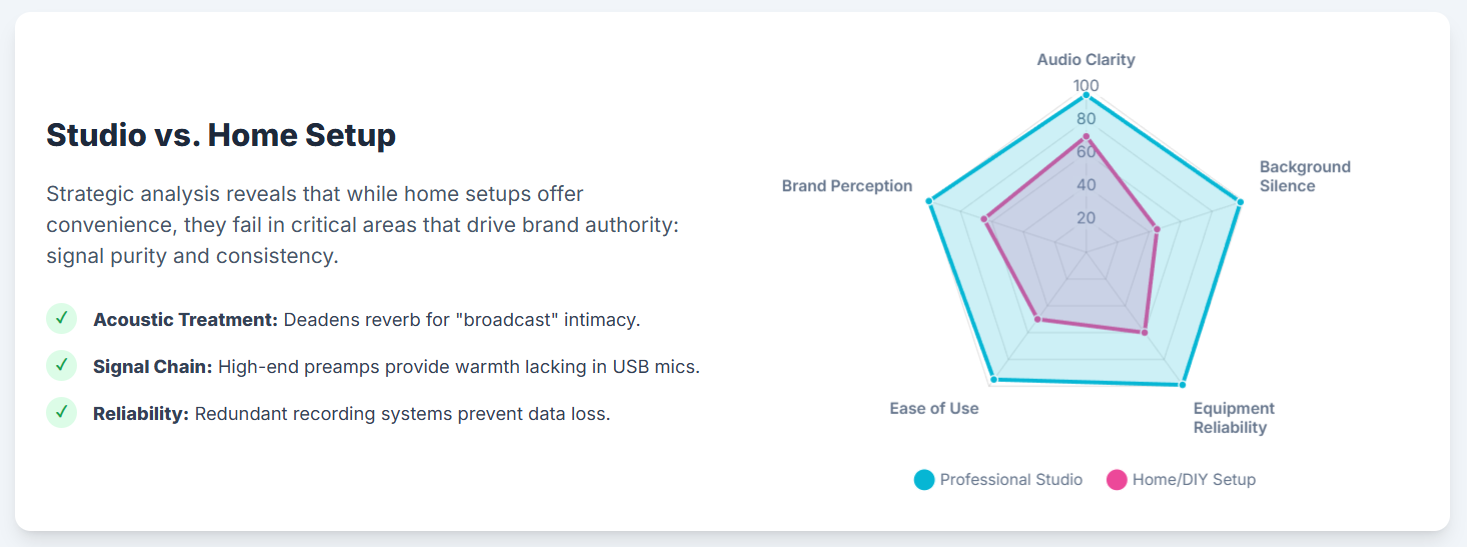Click the pink Ease of Use data point

coord(1038,320)
